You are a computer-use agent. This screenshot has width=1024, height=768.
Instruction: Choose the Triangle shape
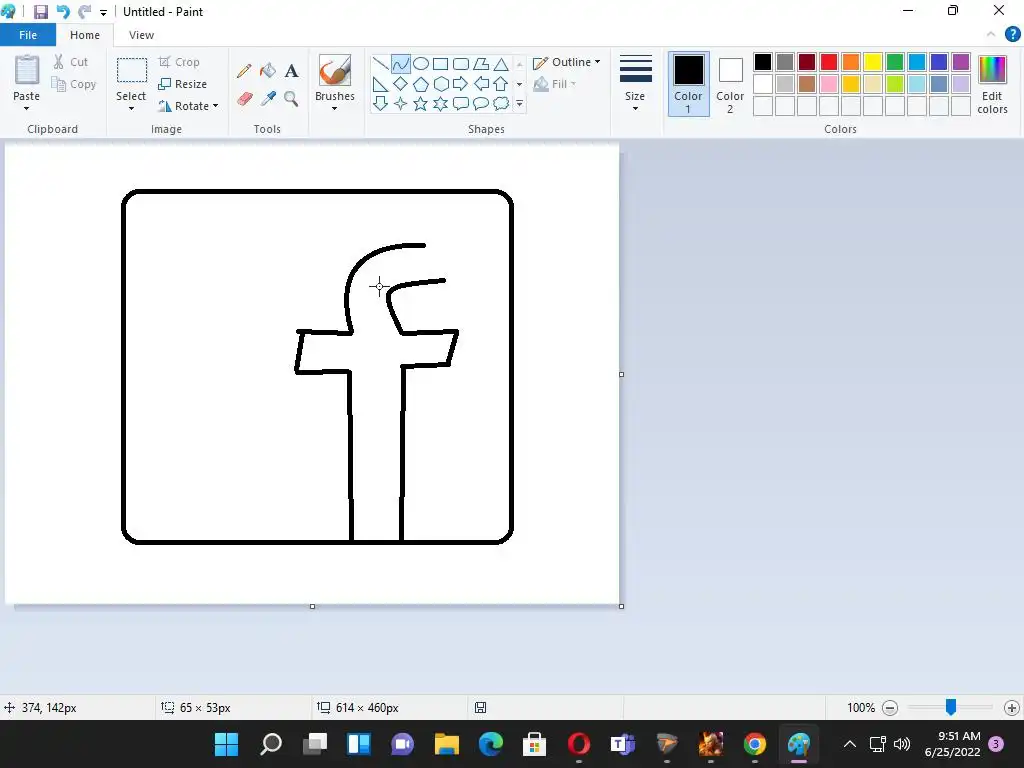click(x=501, y=63)
